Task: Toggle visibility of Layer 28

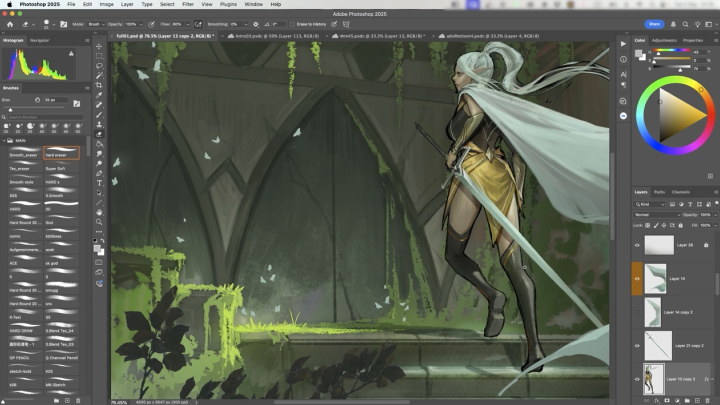Action: tap(638, 244)
